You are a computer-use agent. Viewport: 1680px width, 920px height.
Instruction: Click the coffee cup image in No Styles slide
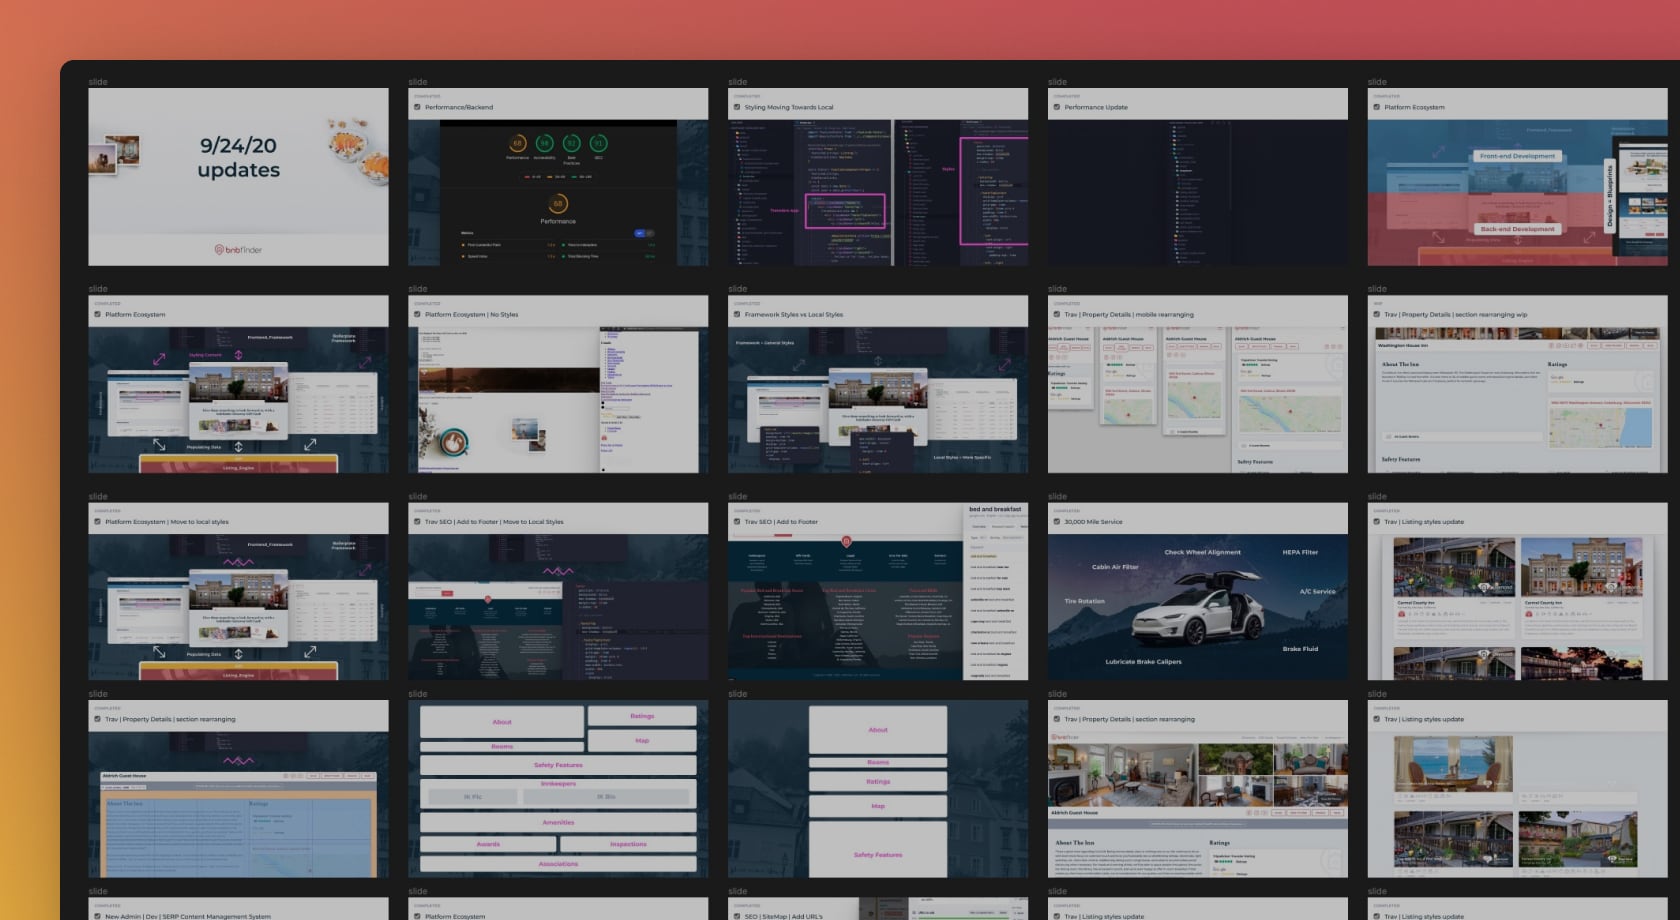(x=454, y=441)
